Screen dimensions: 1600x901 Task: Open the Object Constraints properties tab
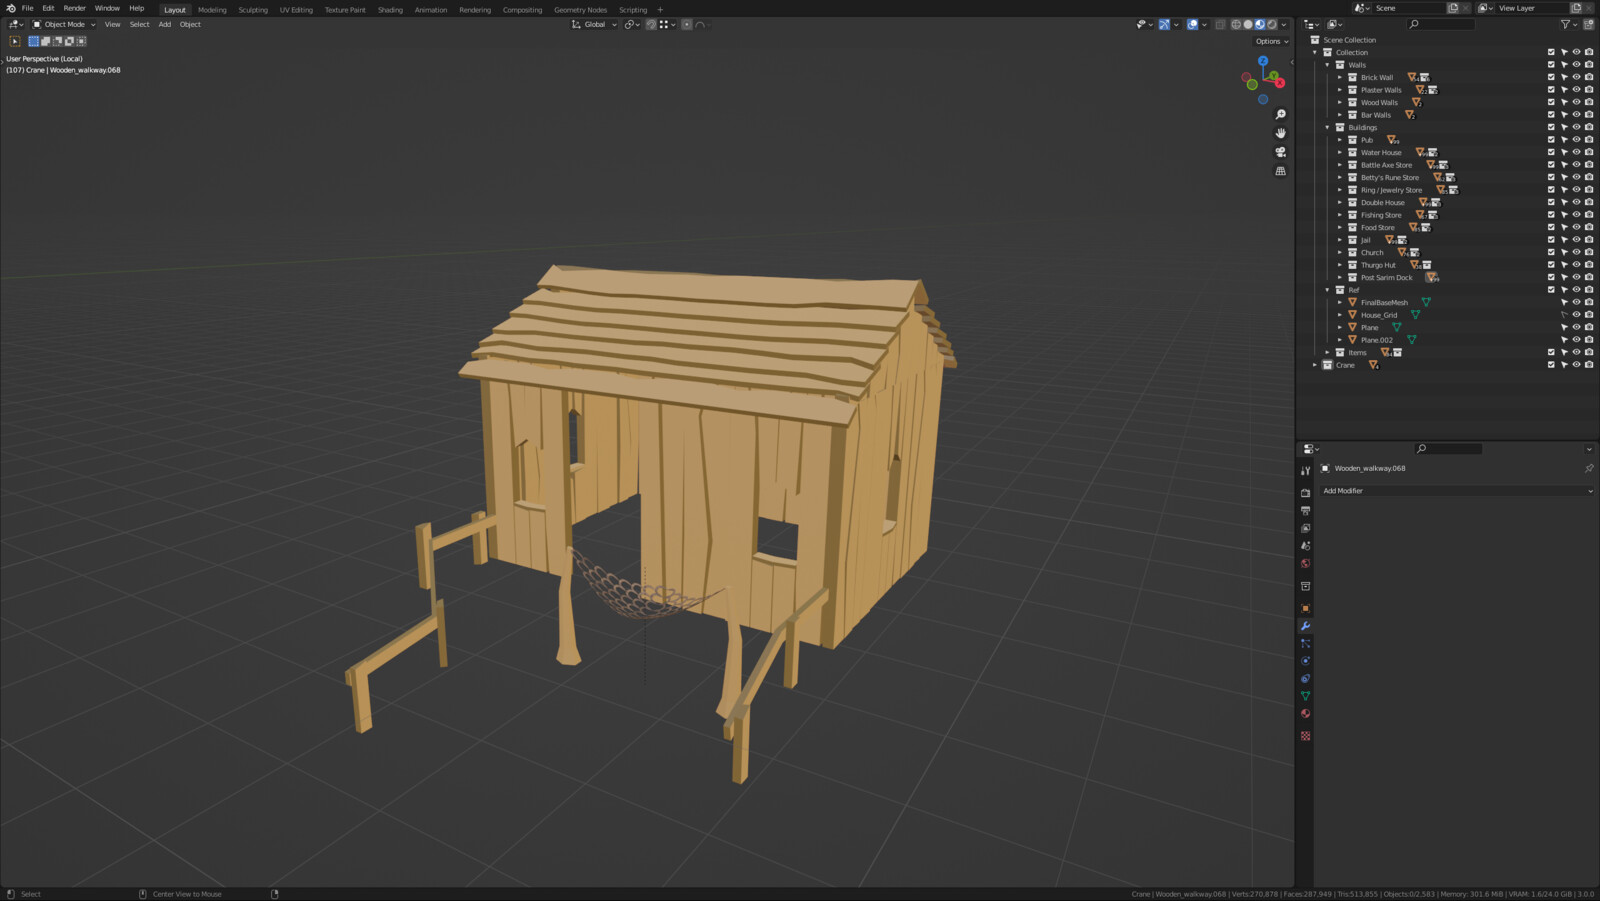(1305, 678)
